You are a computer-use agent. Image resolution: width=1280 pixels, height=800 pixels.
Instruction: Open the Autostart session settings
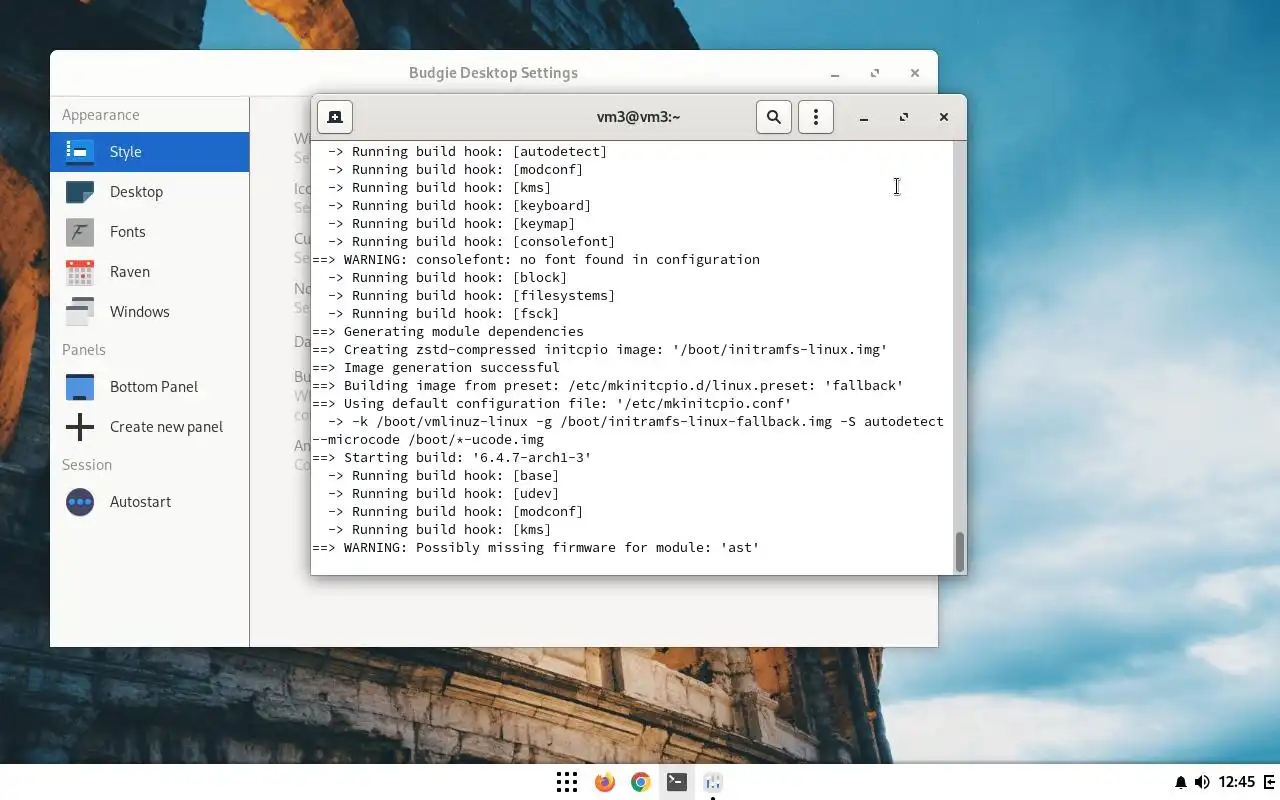pyautogui.click(x=150, y=502)
